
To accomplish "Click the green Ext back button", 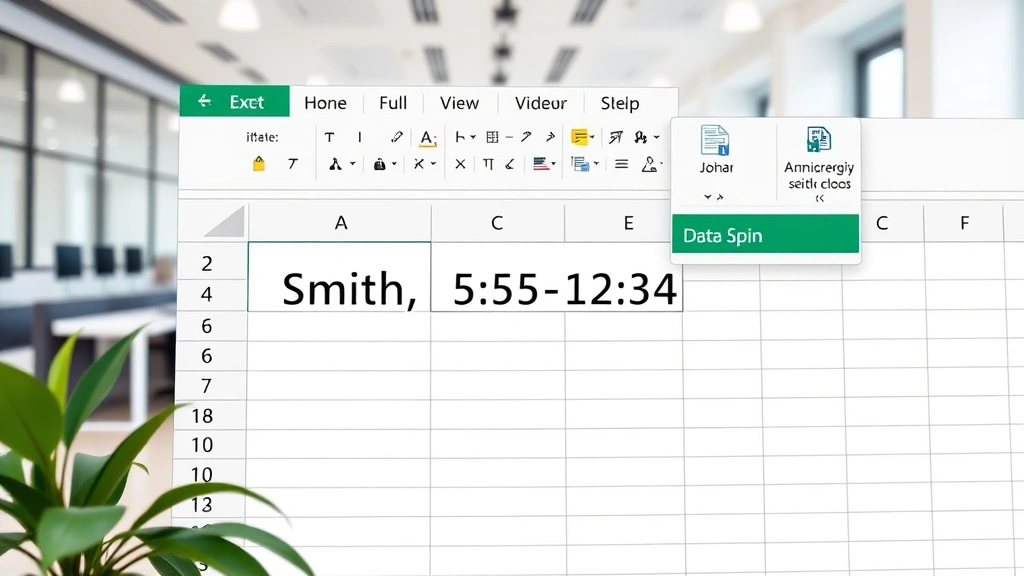I will coord(234,101).
